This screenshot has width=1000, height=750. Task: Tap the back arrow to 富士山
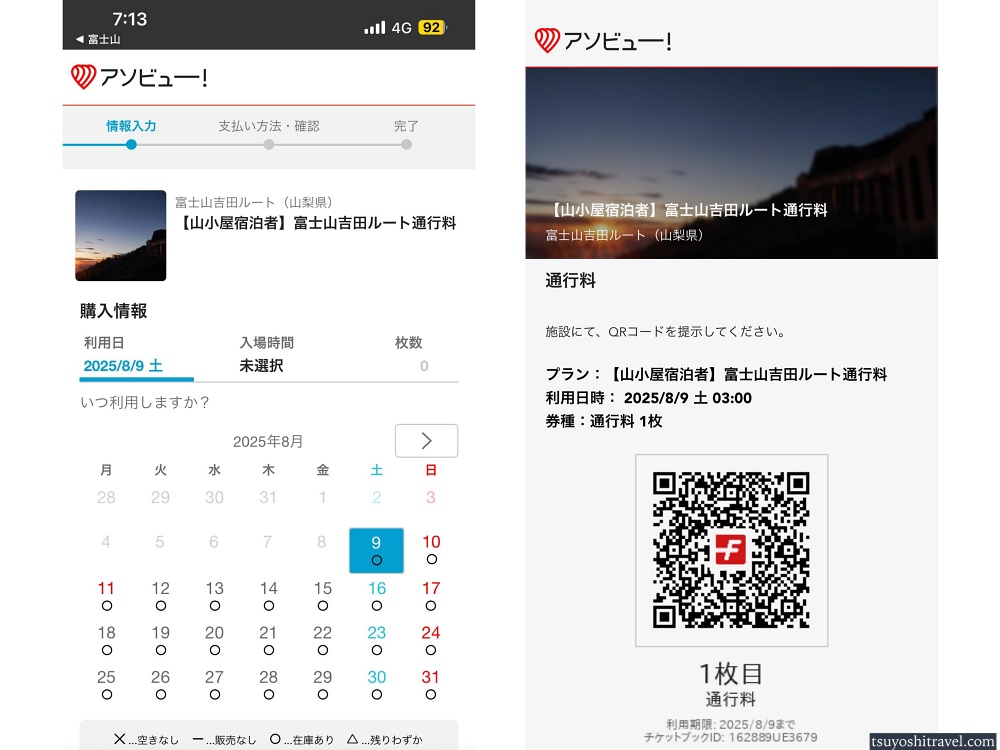tap(97, 39)
